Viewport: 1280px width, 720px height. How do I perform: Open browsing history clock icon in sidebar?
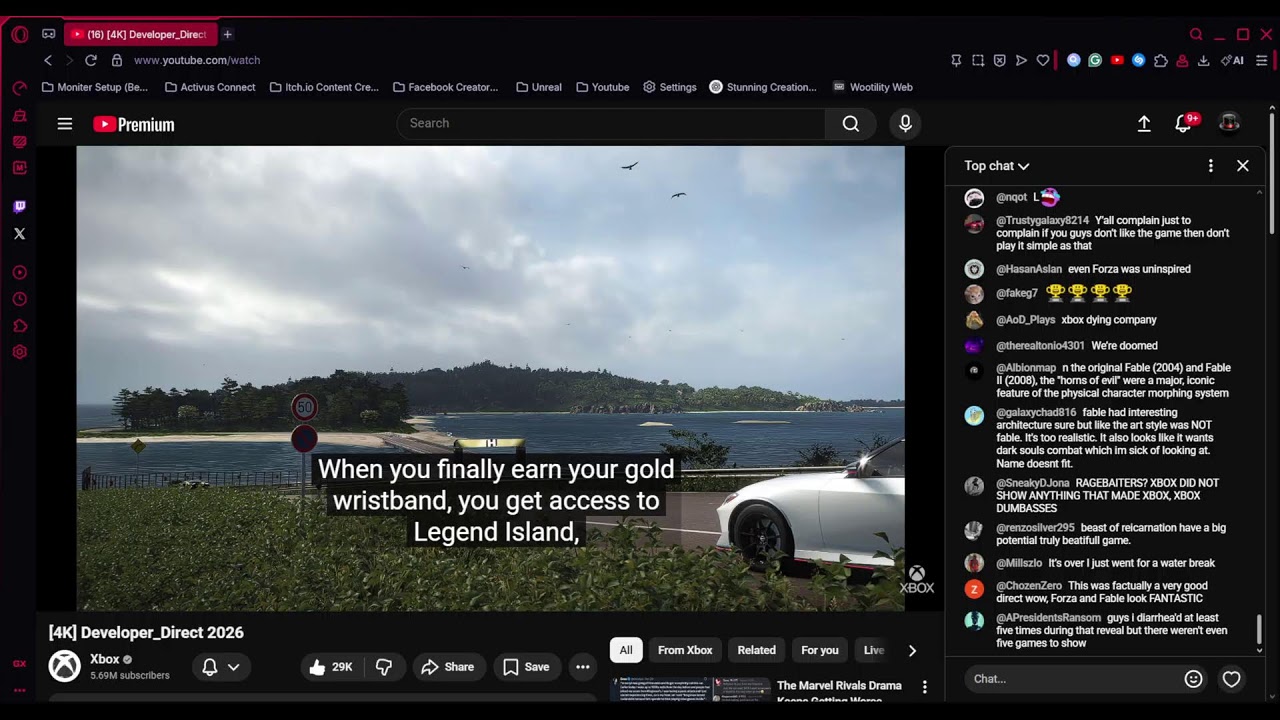click(19, 299)
